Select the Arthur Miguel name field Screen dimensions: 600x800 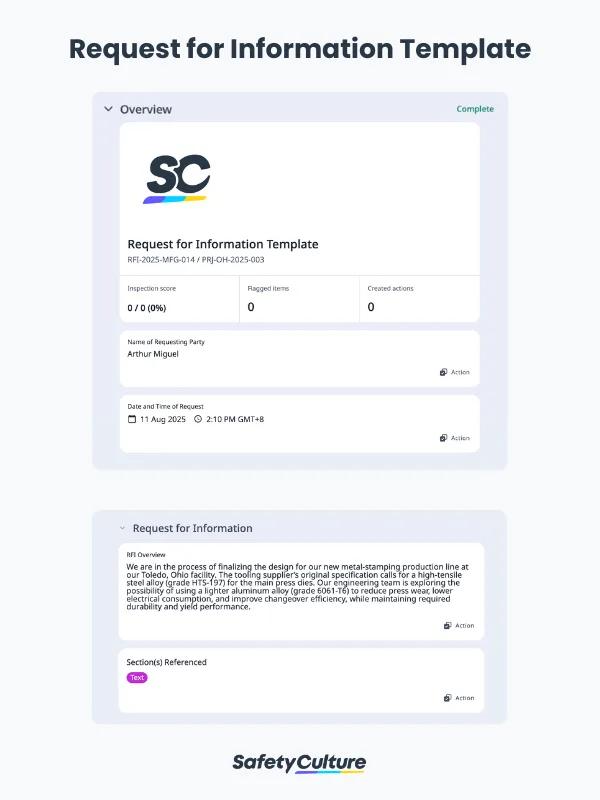(152, 354)
